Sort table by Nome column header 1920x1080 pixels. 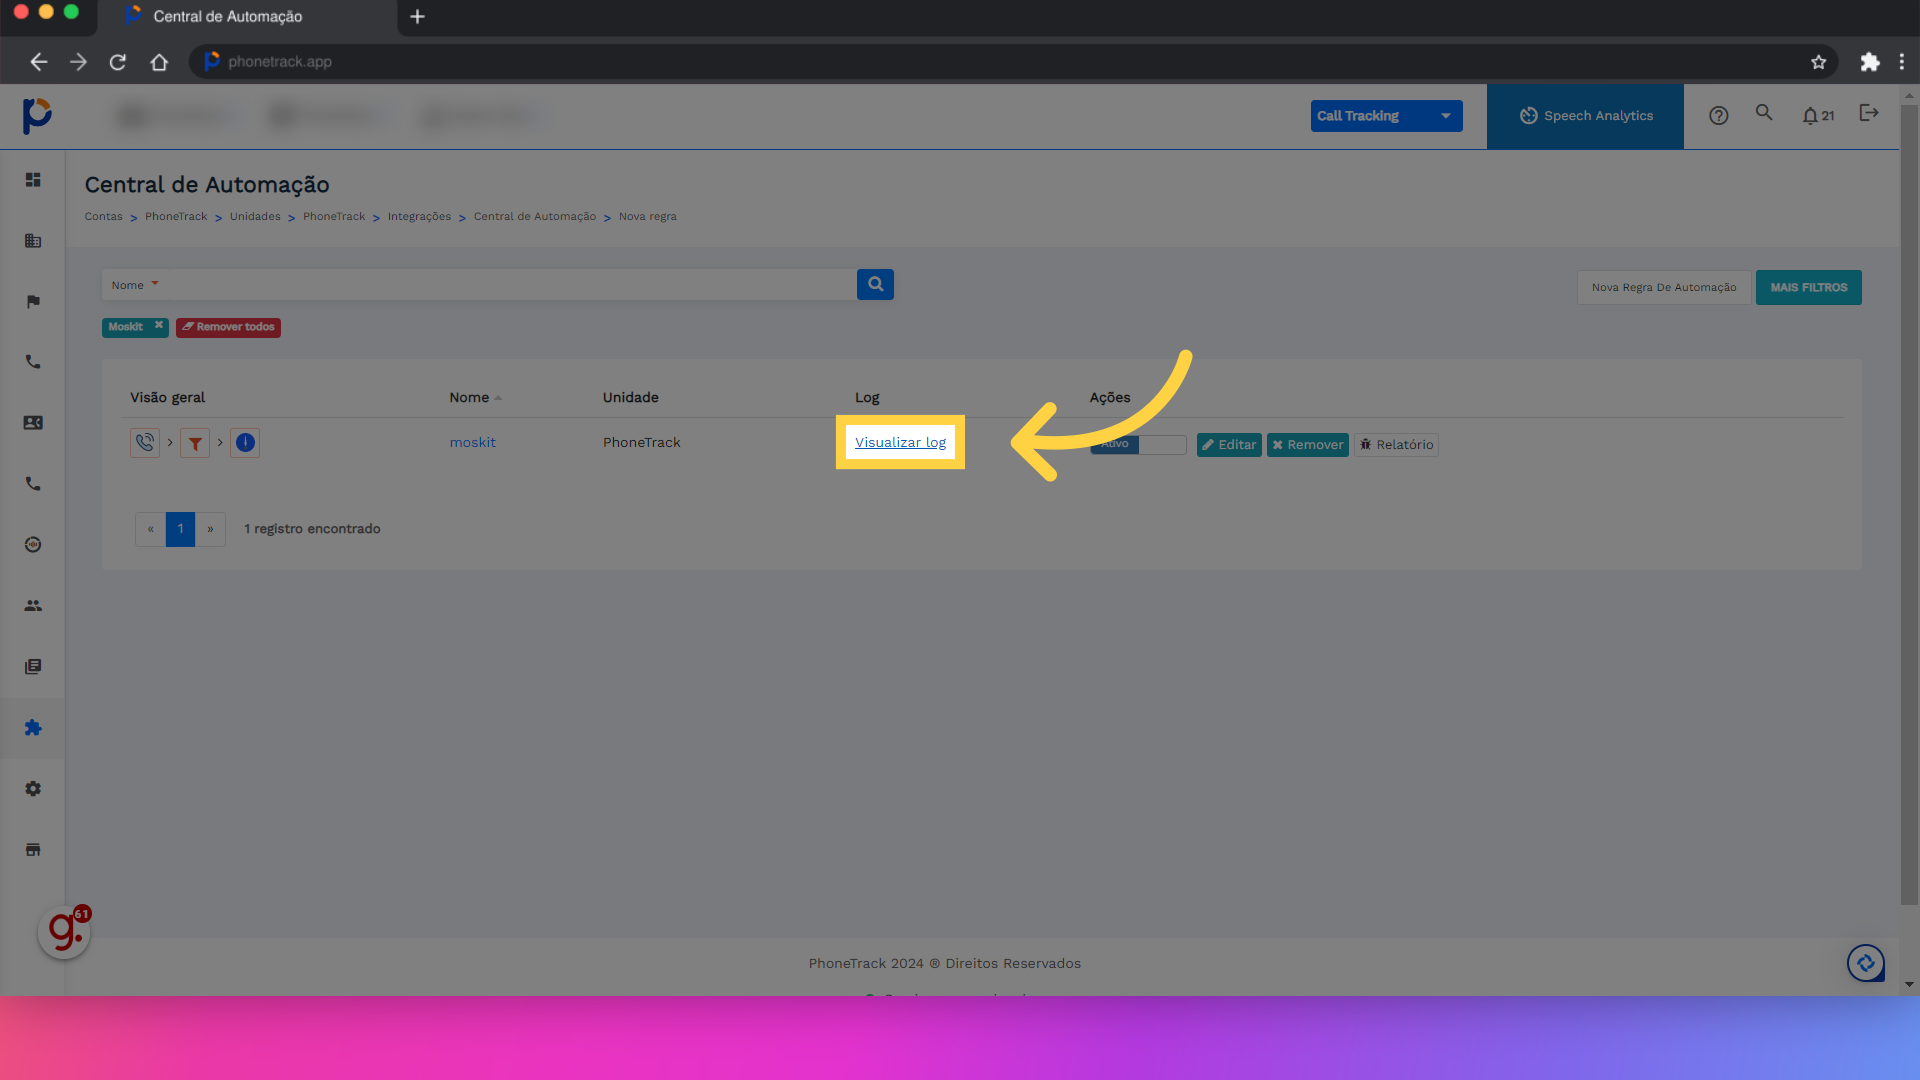coord(475,398)
